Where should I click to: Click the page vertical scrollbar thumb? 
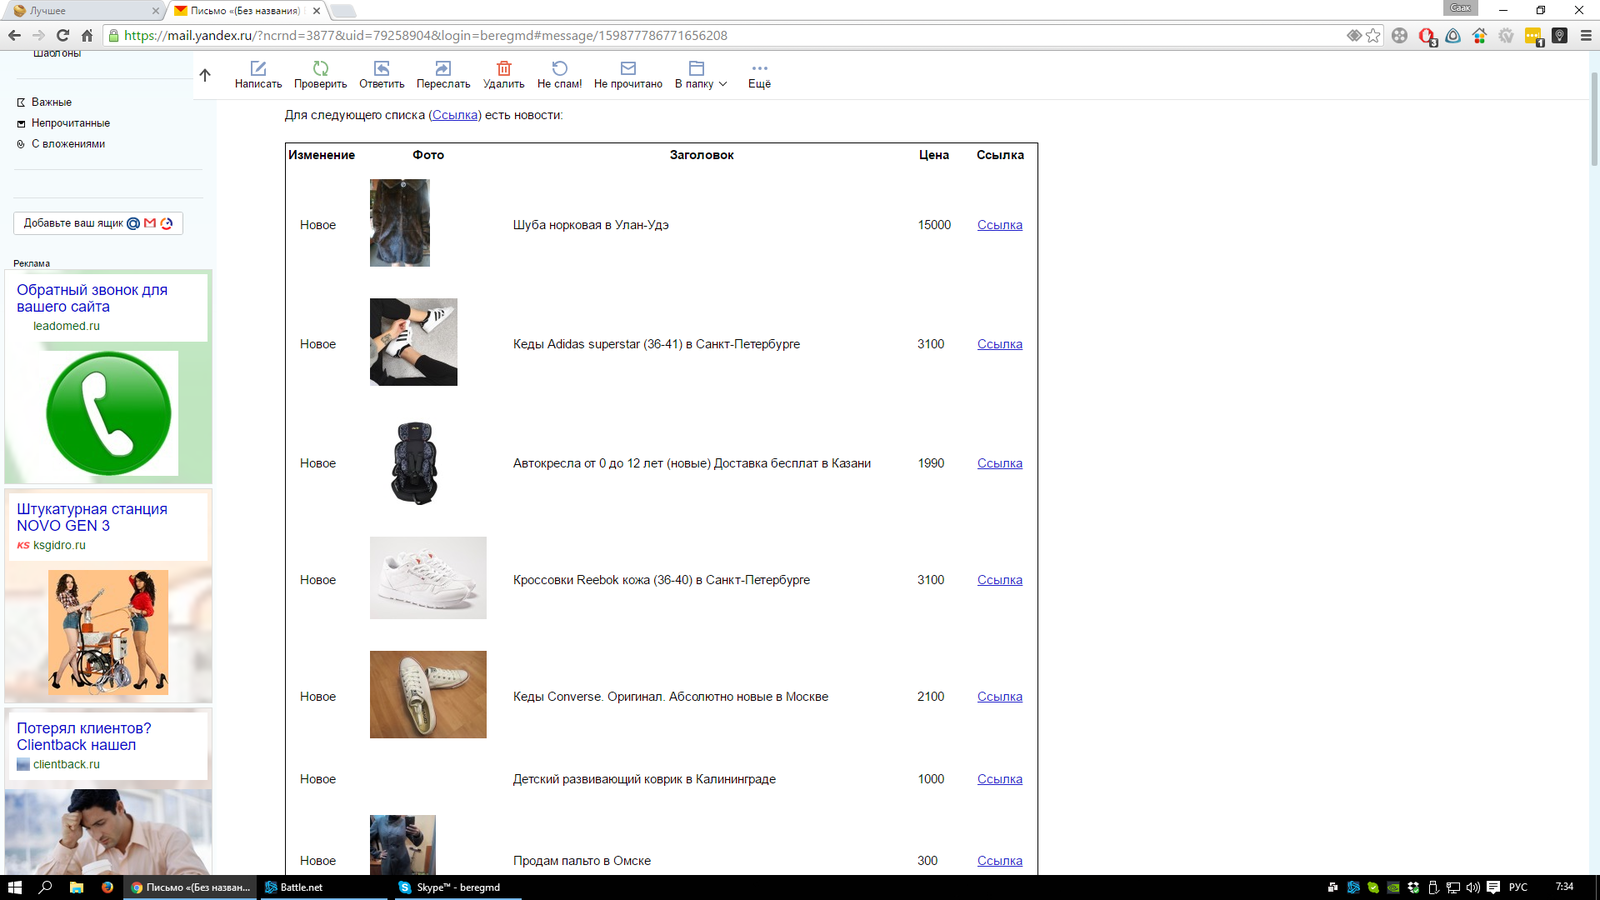point(1594,118)
